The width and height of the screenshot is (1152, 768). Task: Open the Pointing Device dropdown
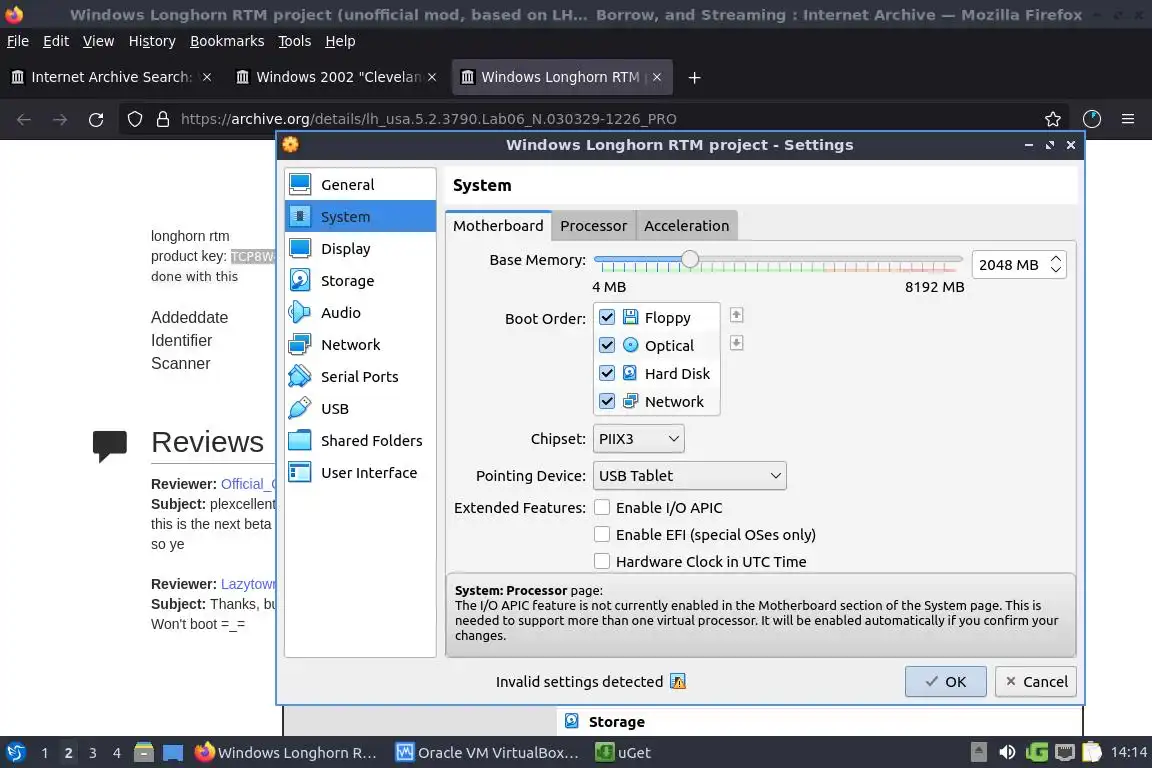[x=689, y=475]
